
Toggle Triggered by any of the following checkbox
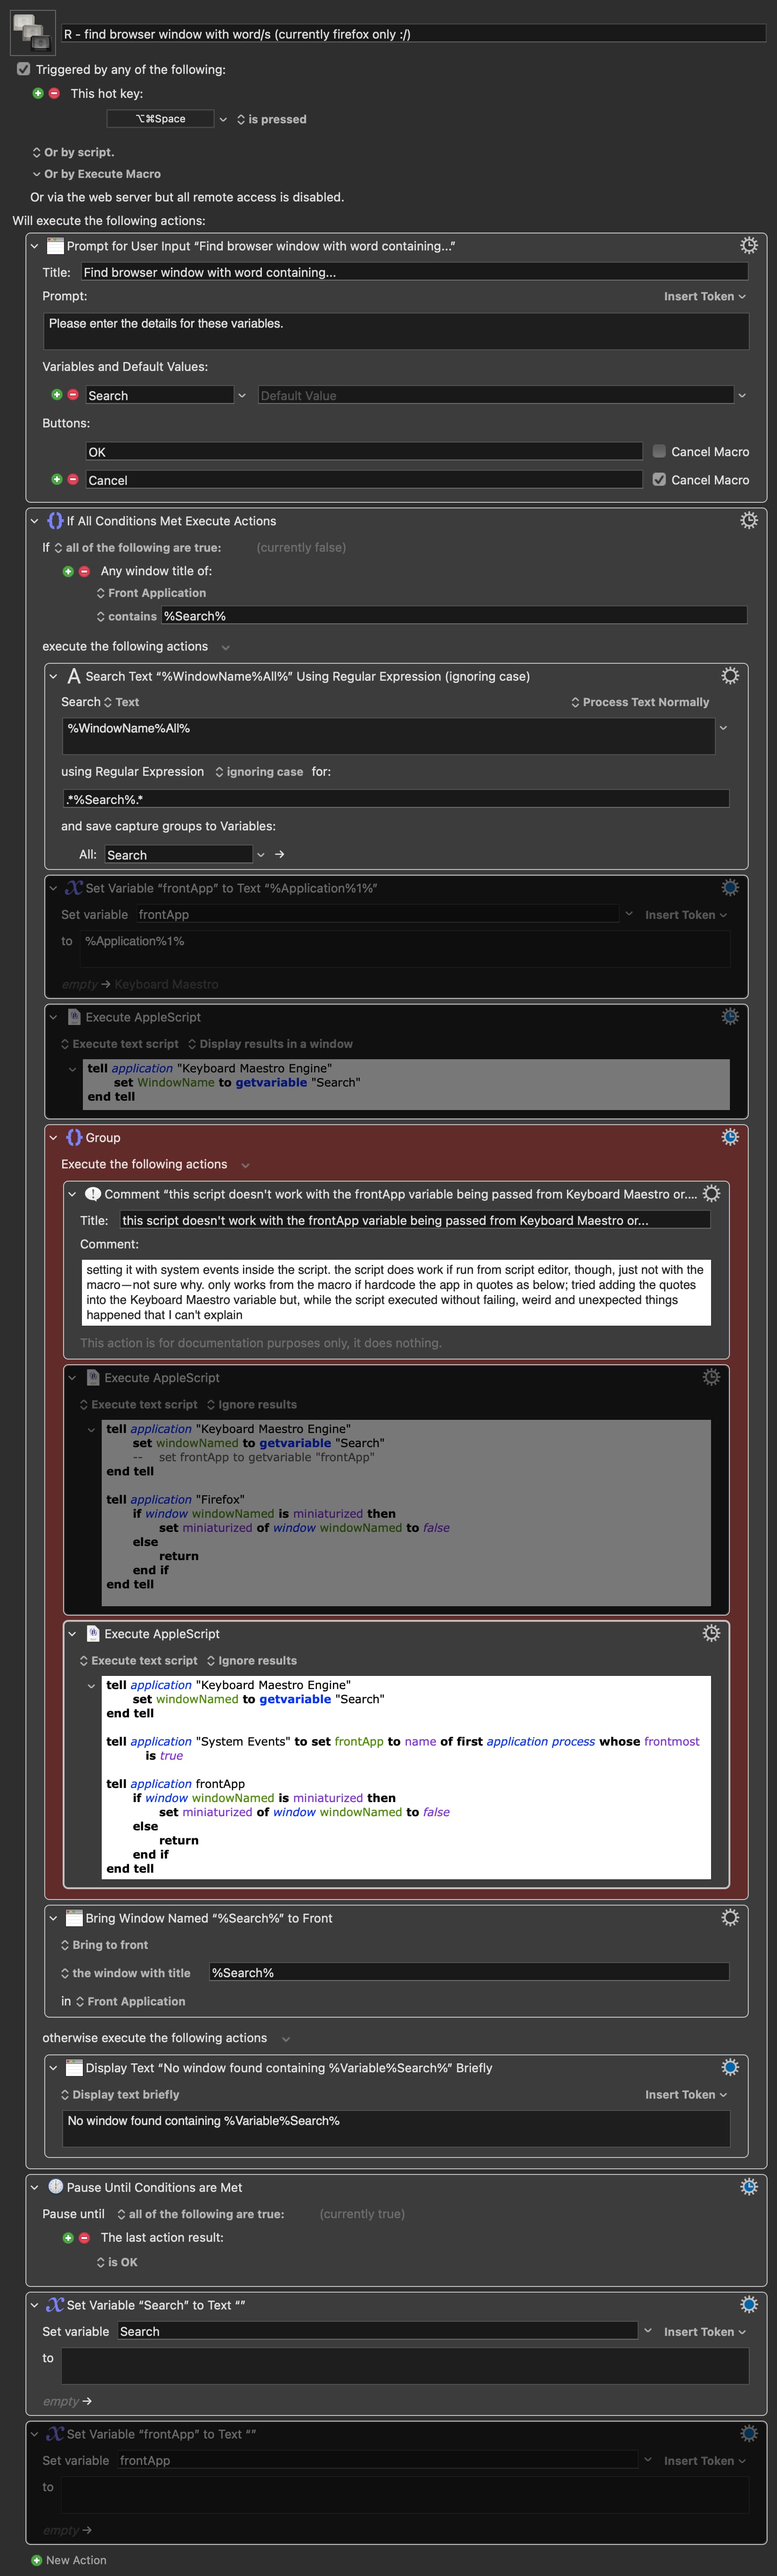coord(23,69)
